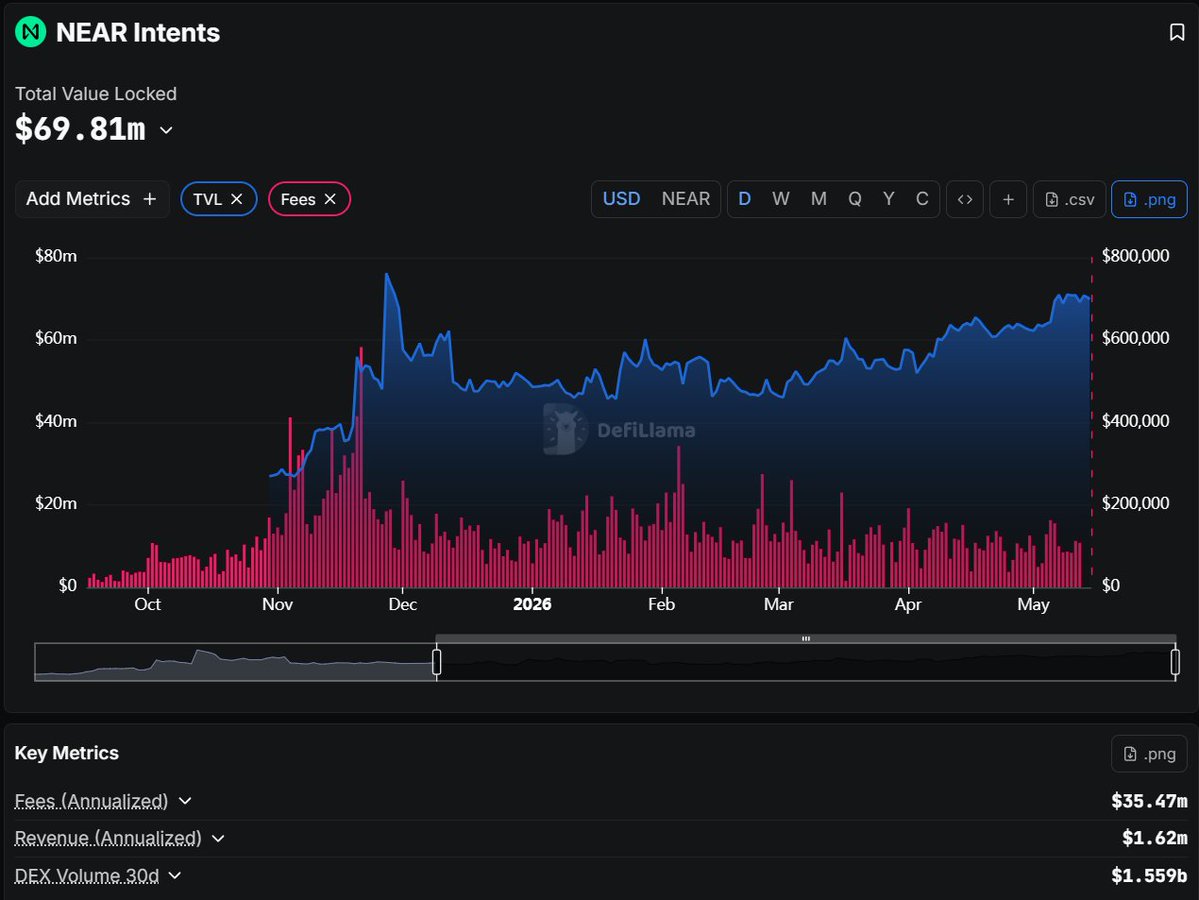The image size is (1199, 900).
Task: Click the $1.559b DEX volume value
Action: click(x=1149, y=876)
